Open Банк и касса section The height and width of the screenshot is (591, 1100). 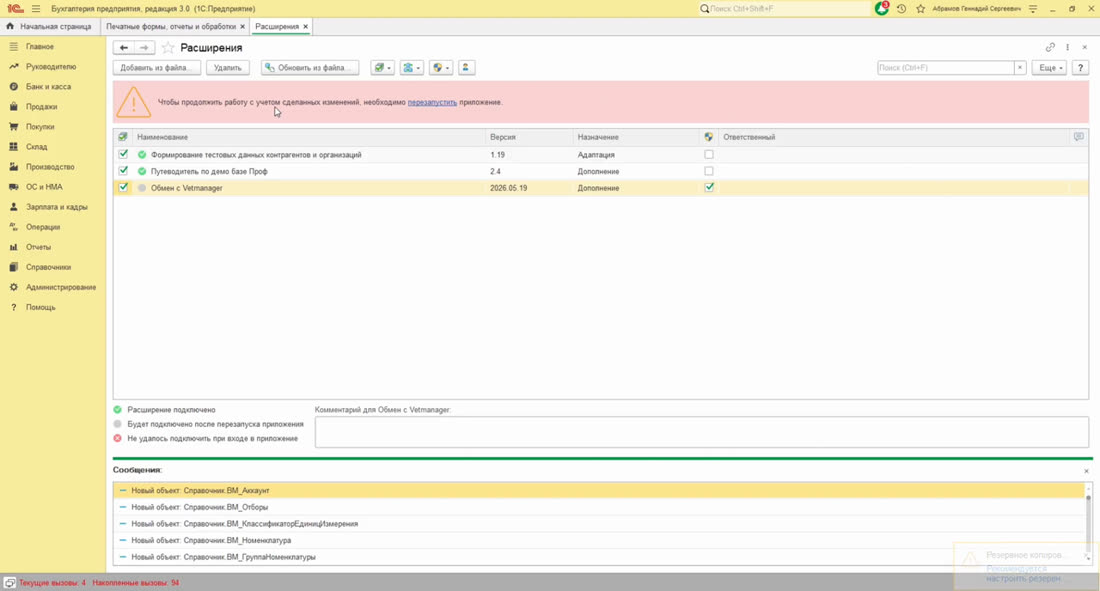48,86
